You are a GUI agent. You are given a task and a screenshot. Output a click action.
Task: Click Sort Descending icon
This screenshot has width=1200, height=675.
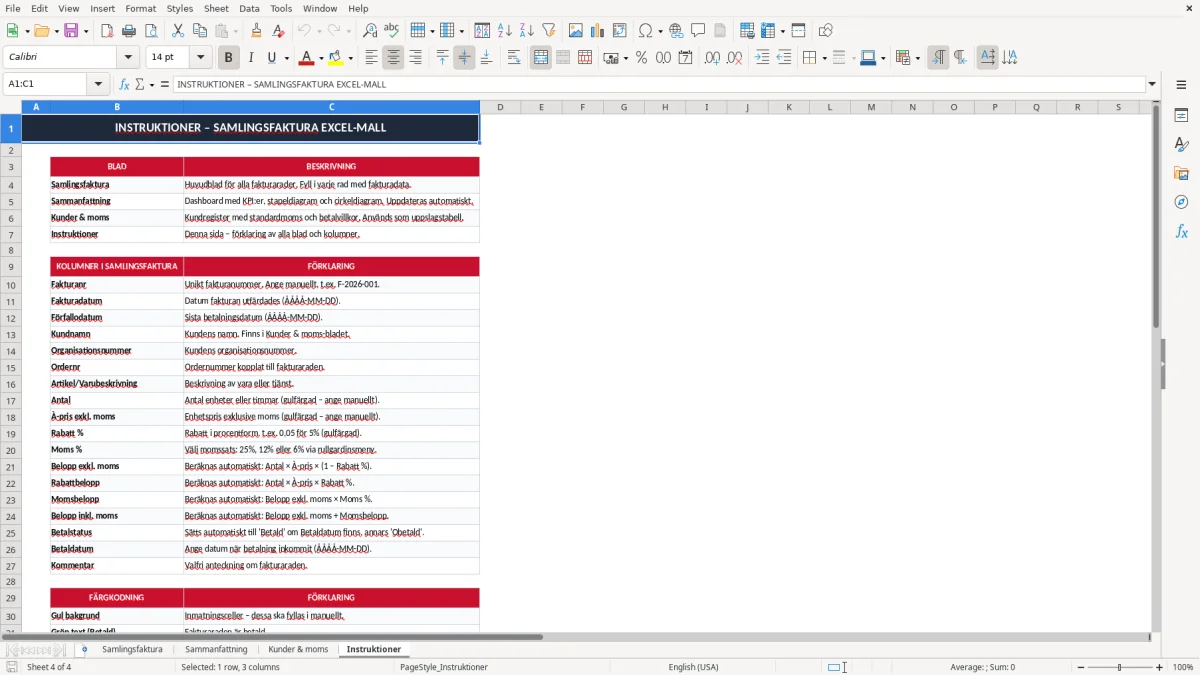pos(527,31)
